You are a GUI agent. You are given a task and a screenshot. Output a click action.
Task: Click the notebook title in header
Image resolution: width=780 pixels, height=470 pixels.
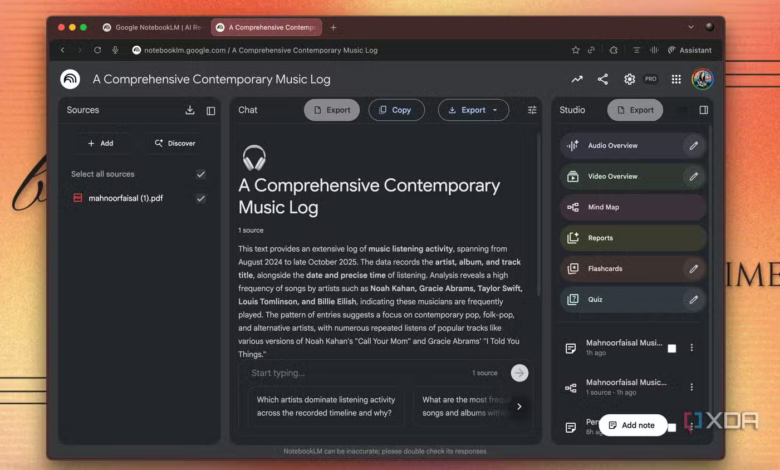pyautogui.click(x=211, y=80)
